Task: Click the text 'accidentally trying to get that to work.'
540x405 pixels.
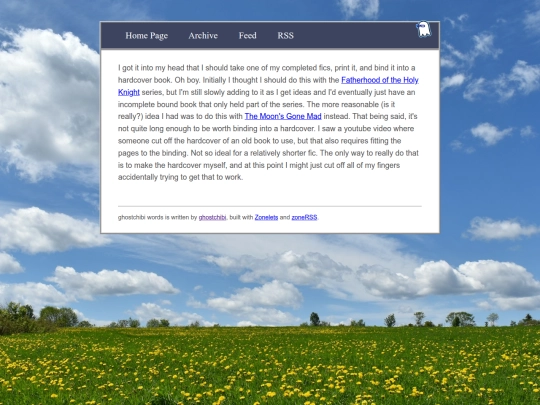Action: coord(180,177)
